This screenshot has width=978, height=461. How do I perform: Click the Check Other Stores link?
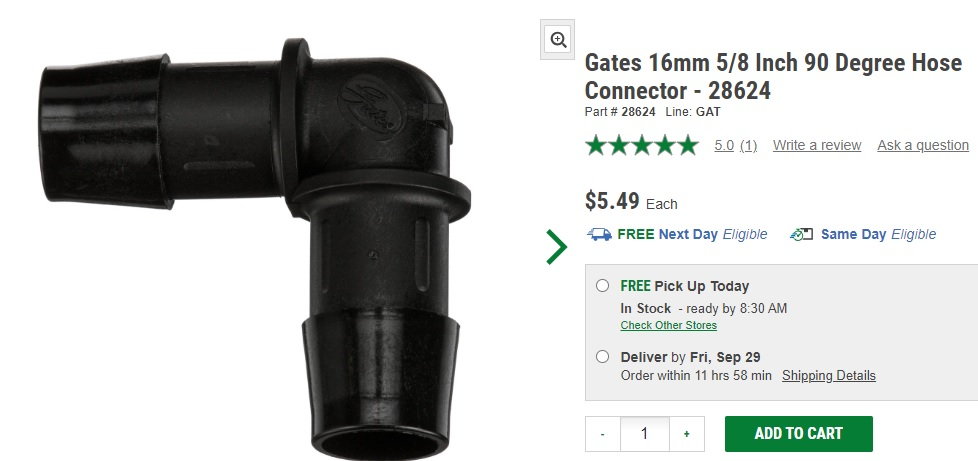pos(668,325)
